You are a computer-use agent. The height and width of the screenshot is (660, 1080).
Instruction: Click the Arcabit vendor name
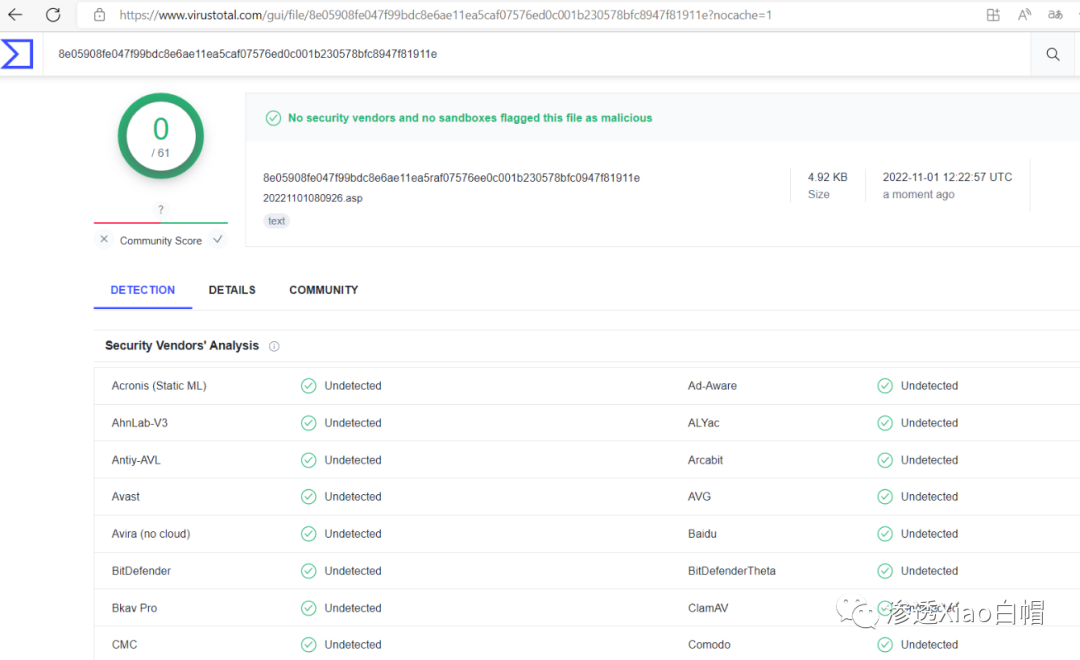click(705, 460)
